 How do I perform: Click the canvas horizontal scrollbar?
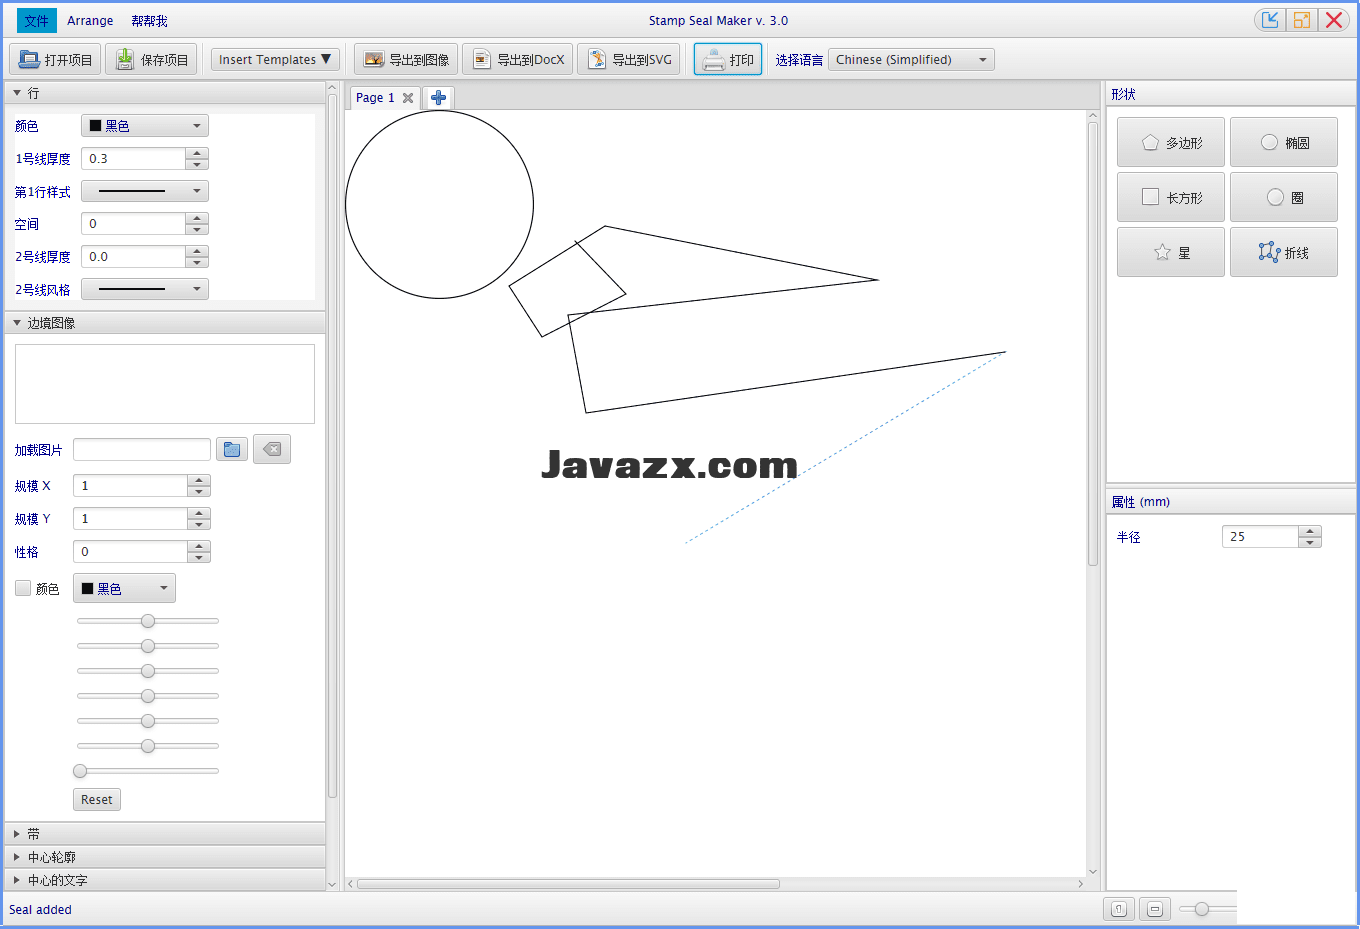coord(568,884)
